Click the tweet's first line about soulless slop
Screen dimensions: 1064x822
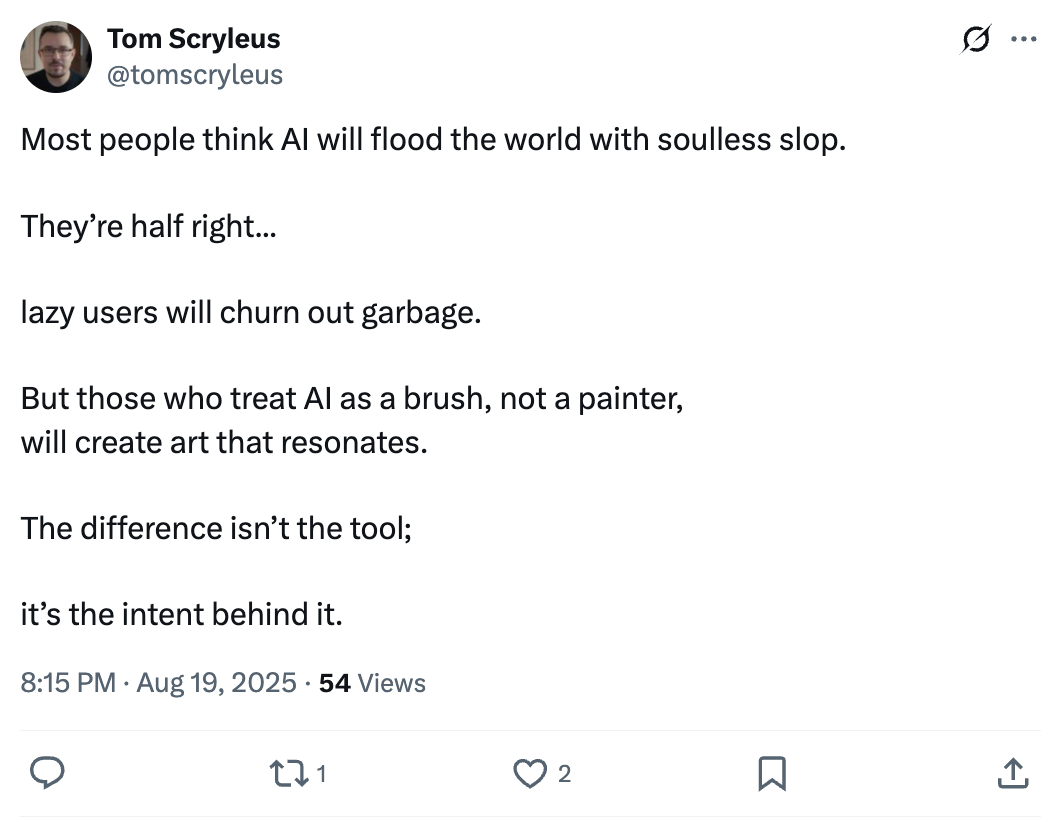[433, 139]
